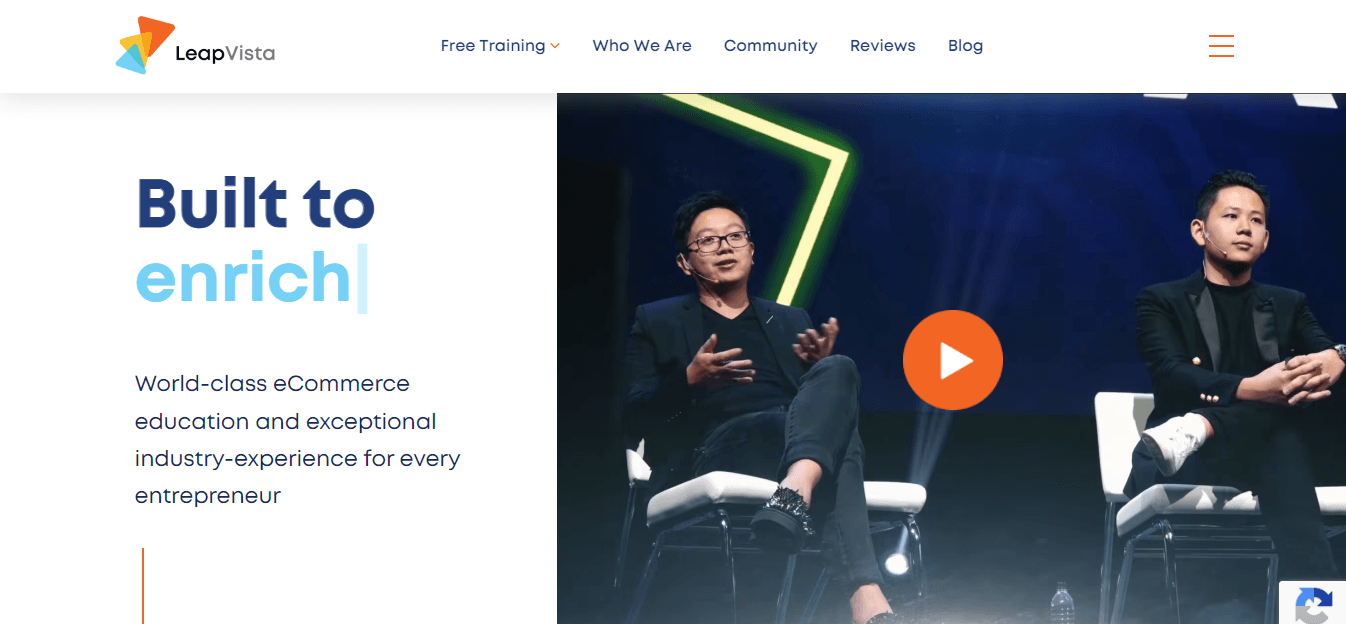Click the 'World-class eCommerce education' paragraph

point(297,439)
